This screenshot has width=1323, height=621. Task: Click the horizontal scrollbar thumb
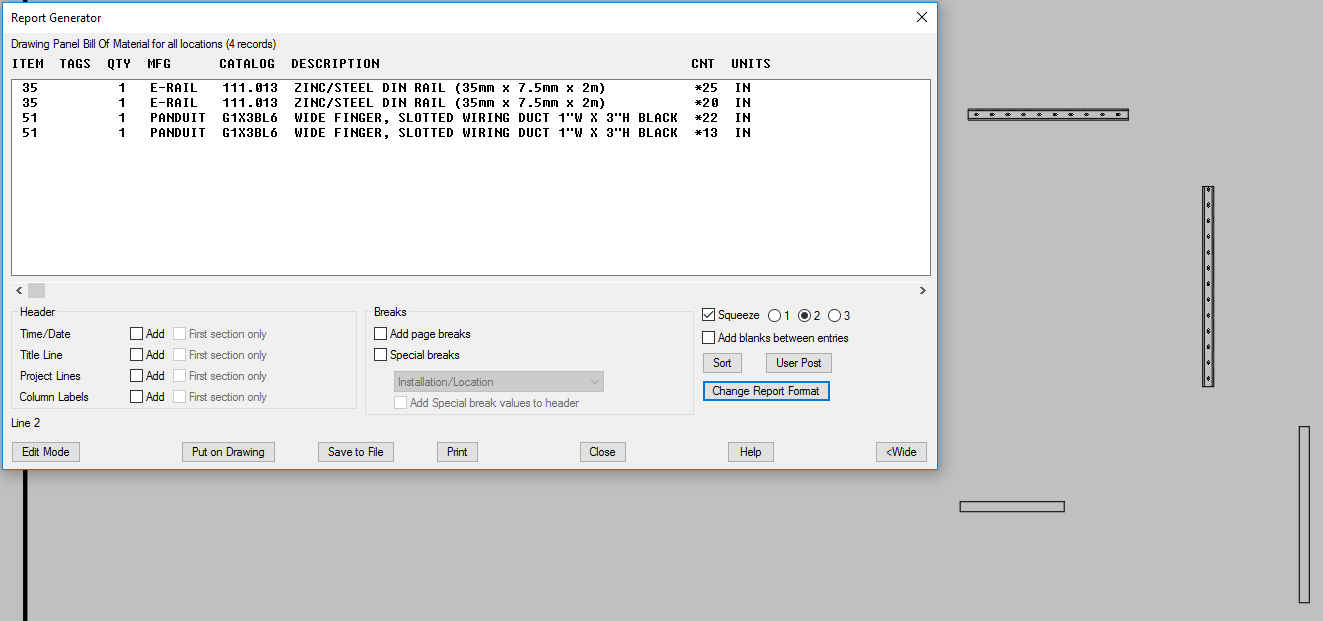pos(36,290)
